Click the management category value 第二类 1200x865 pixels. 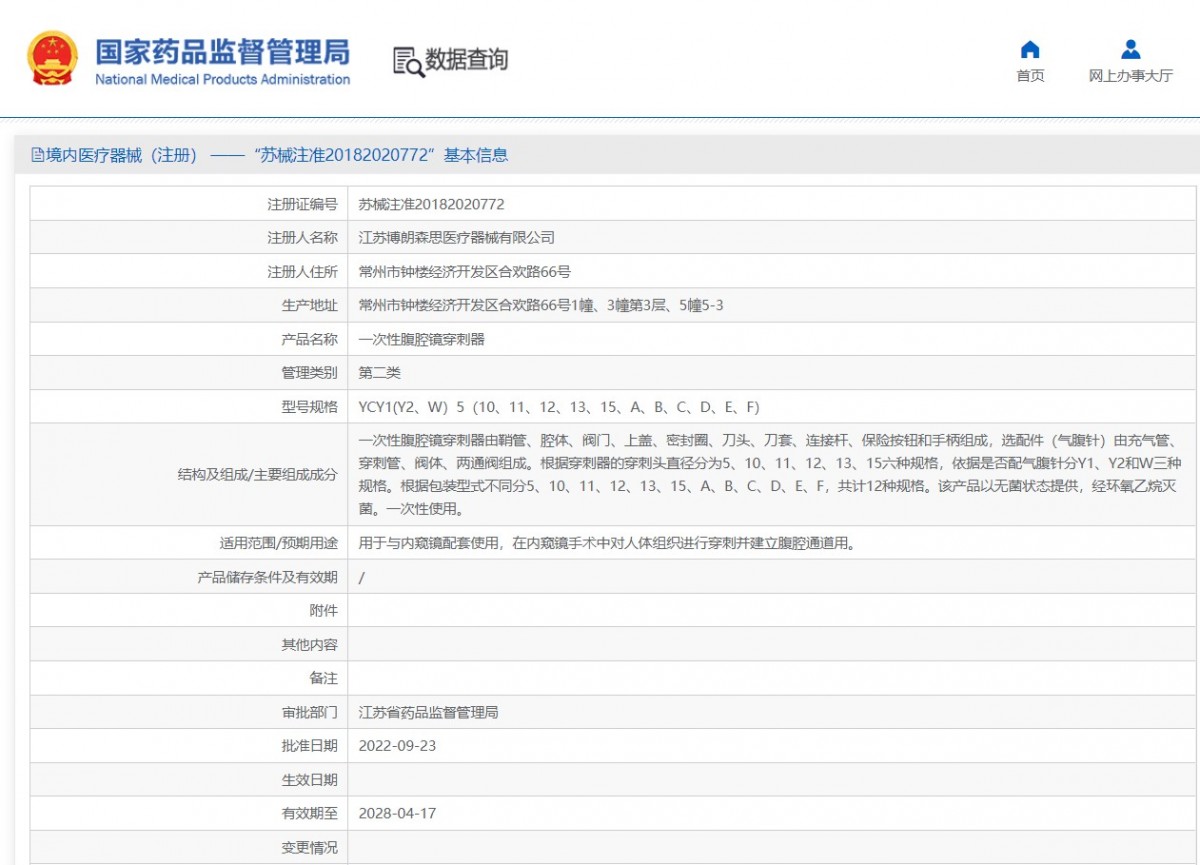click(x=379, y=373)
